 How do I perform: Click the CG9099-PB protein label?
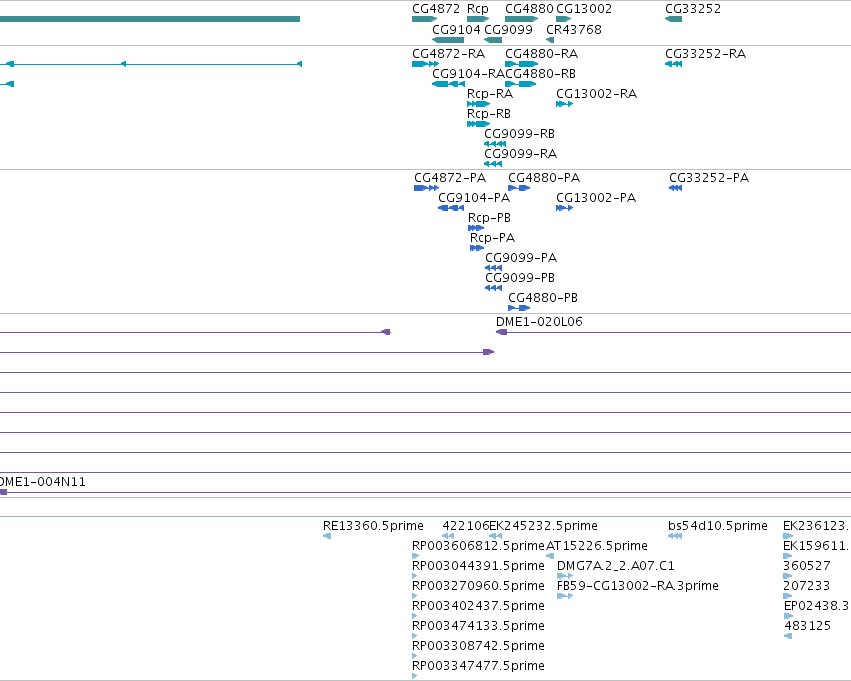pos(520,278)
